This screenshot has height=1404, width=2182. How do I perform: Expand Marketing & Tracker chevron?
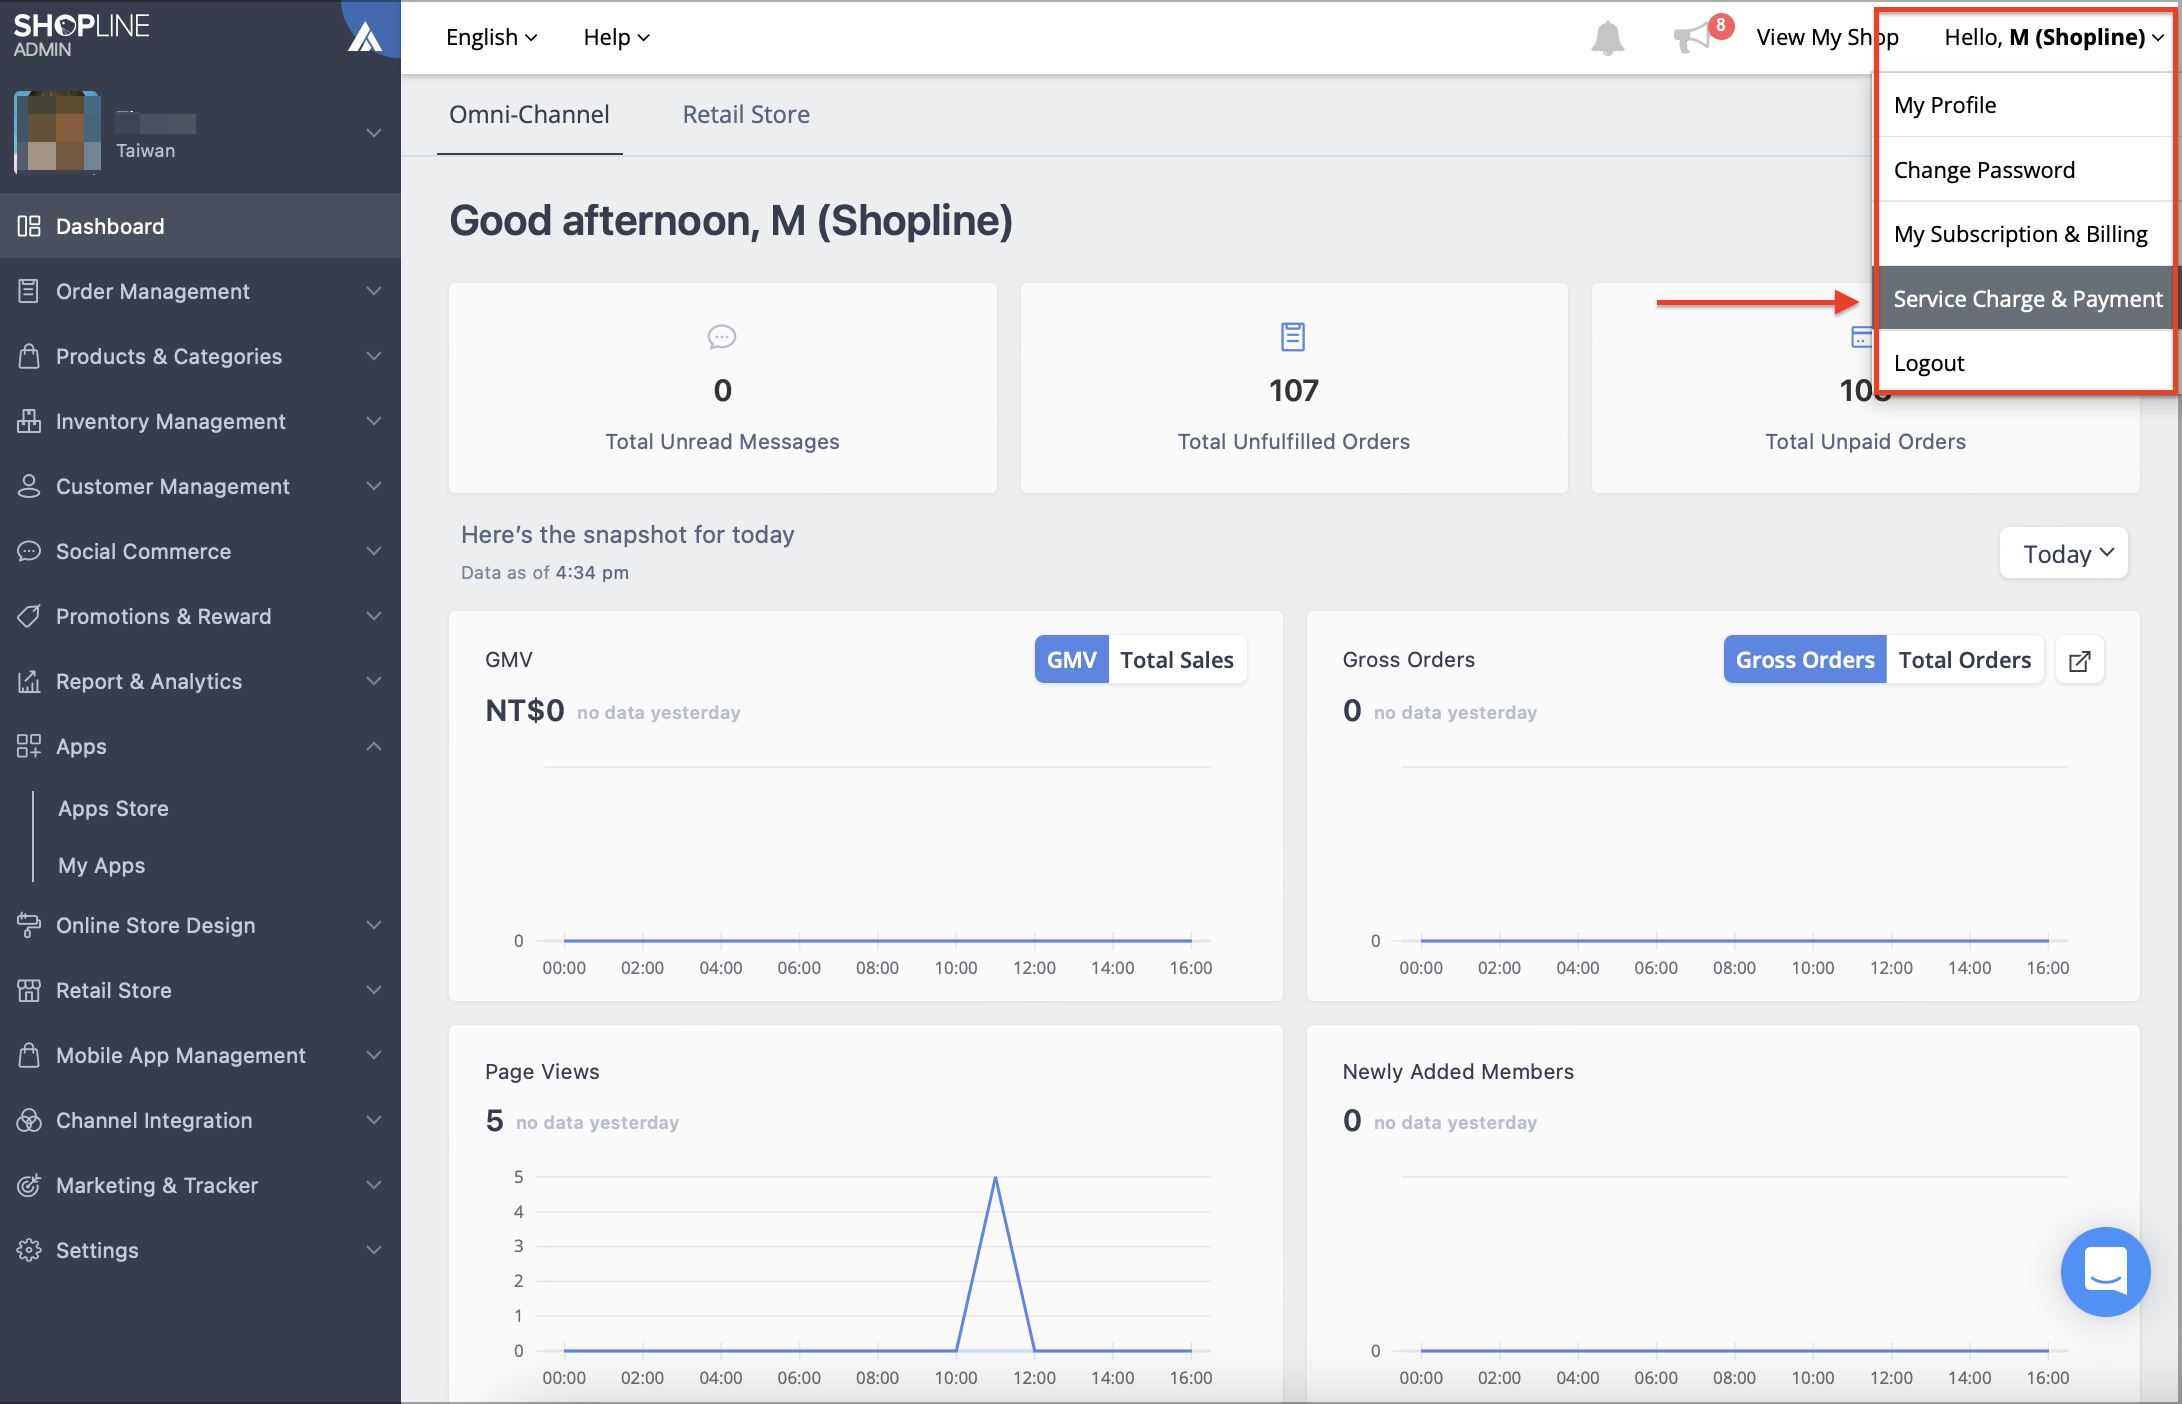coord(374,1185)
